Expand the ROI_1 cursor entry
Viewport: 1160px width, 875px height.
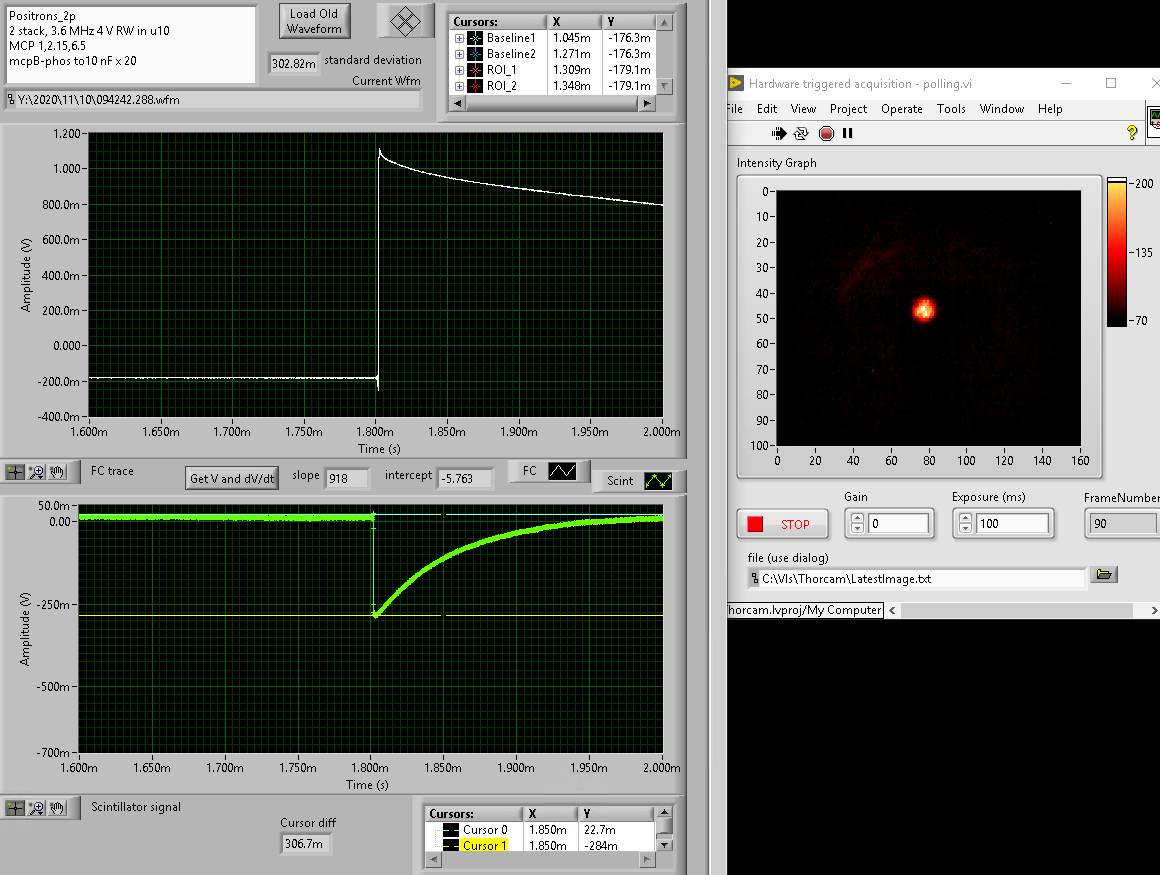click(459, 70)
